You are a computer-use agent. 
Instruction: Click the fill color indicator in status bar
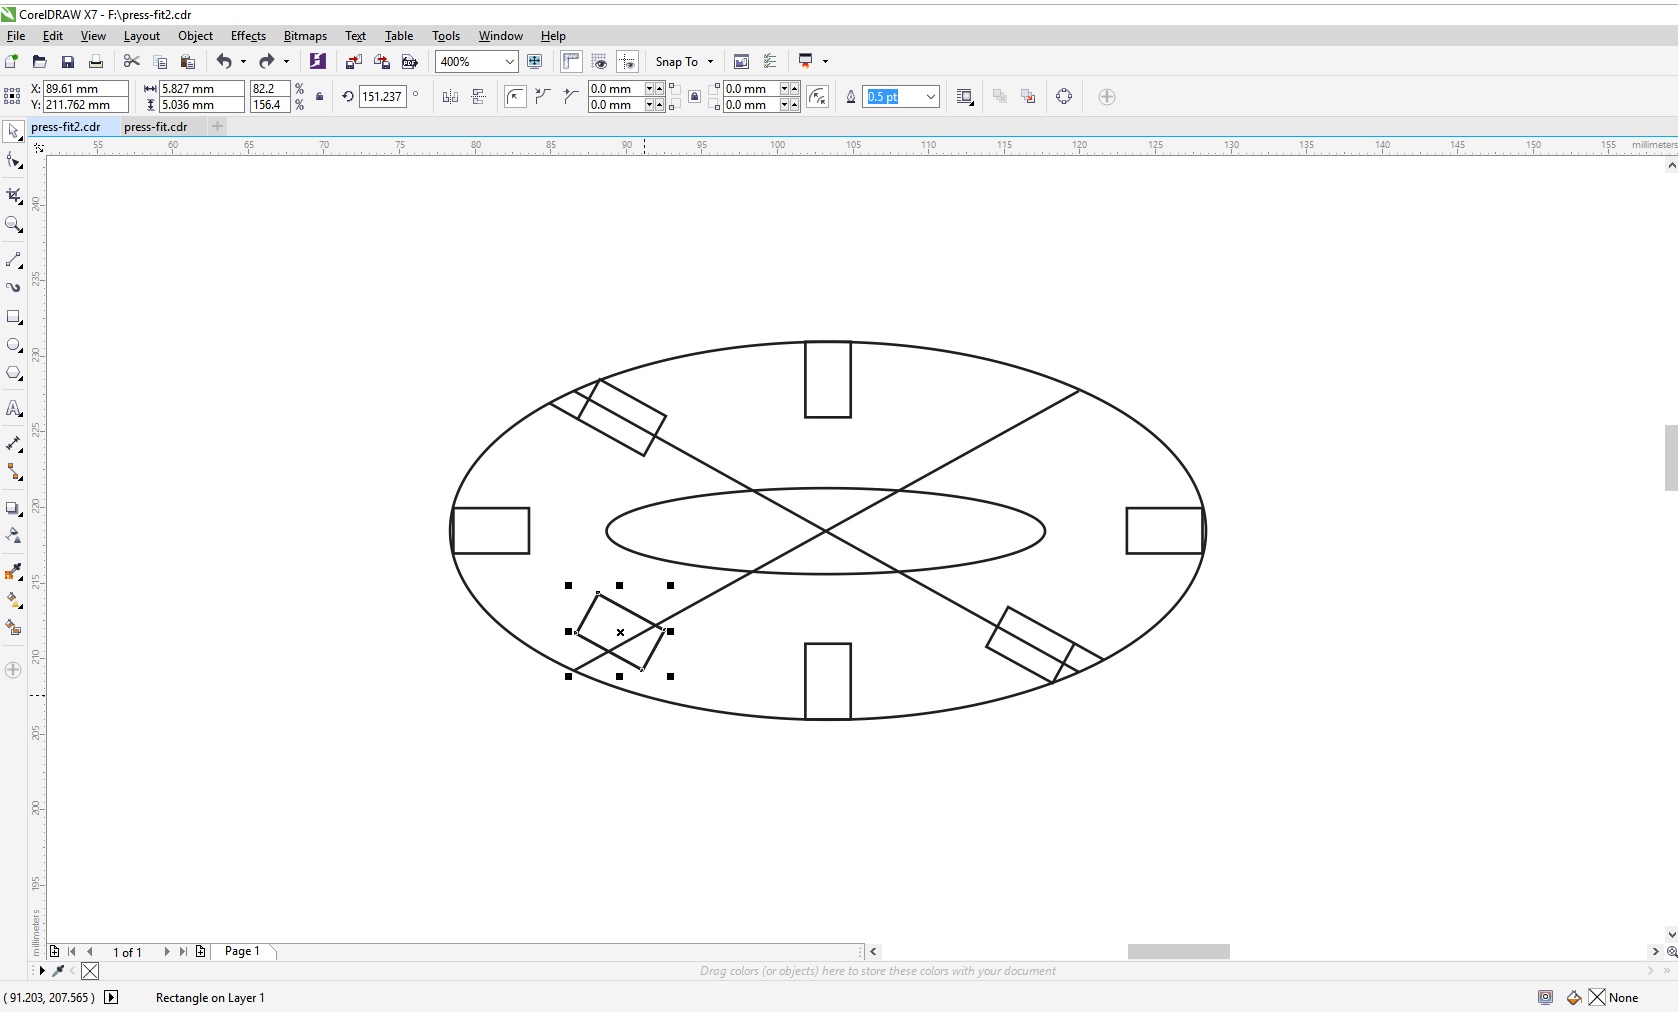(x=1574, y=997)
